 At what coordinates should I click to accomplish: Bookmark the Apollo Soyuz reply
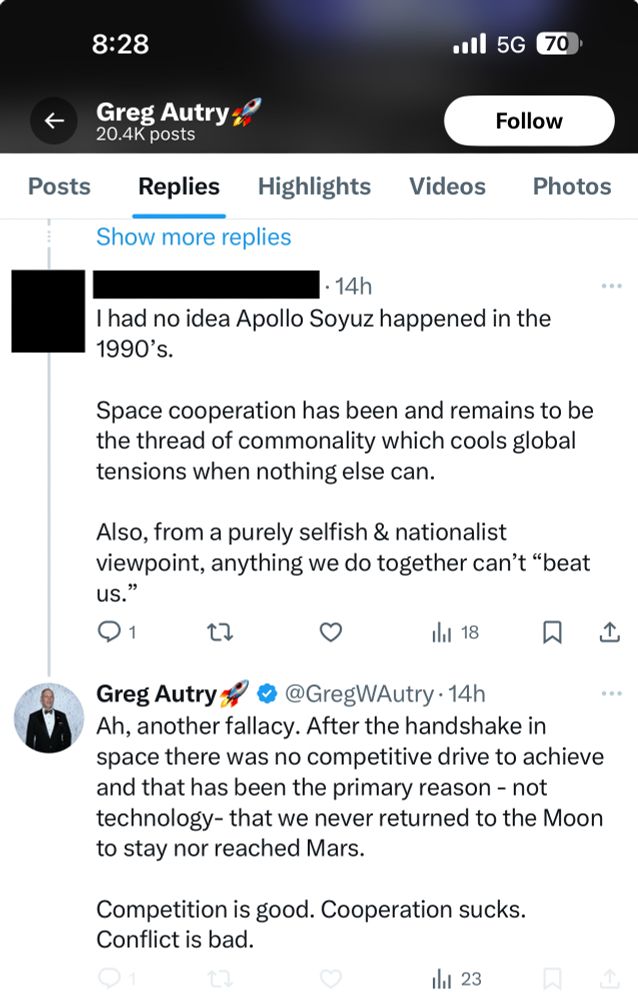[x=551, y=632]
